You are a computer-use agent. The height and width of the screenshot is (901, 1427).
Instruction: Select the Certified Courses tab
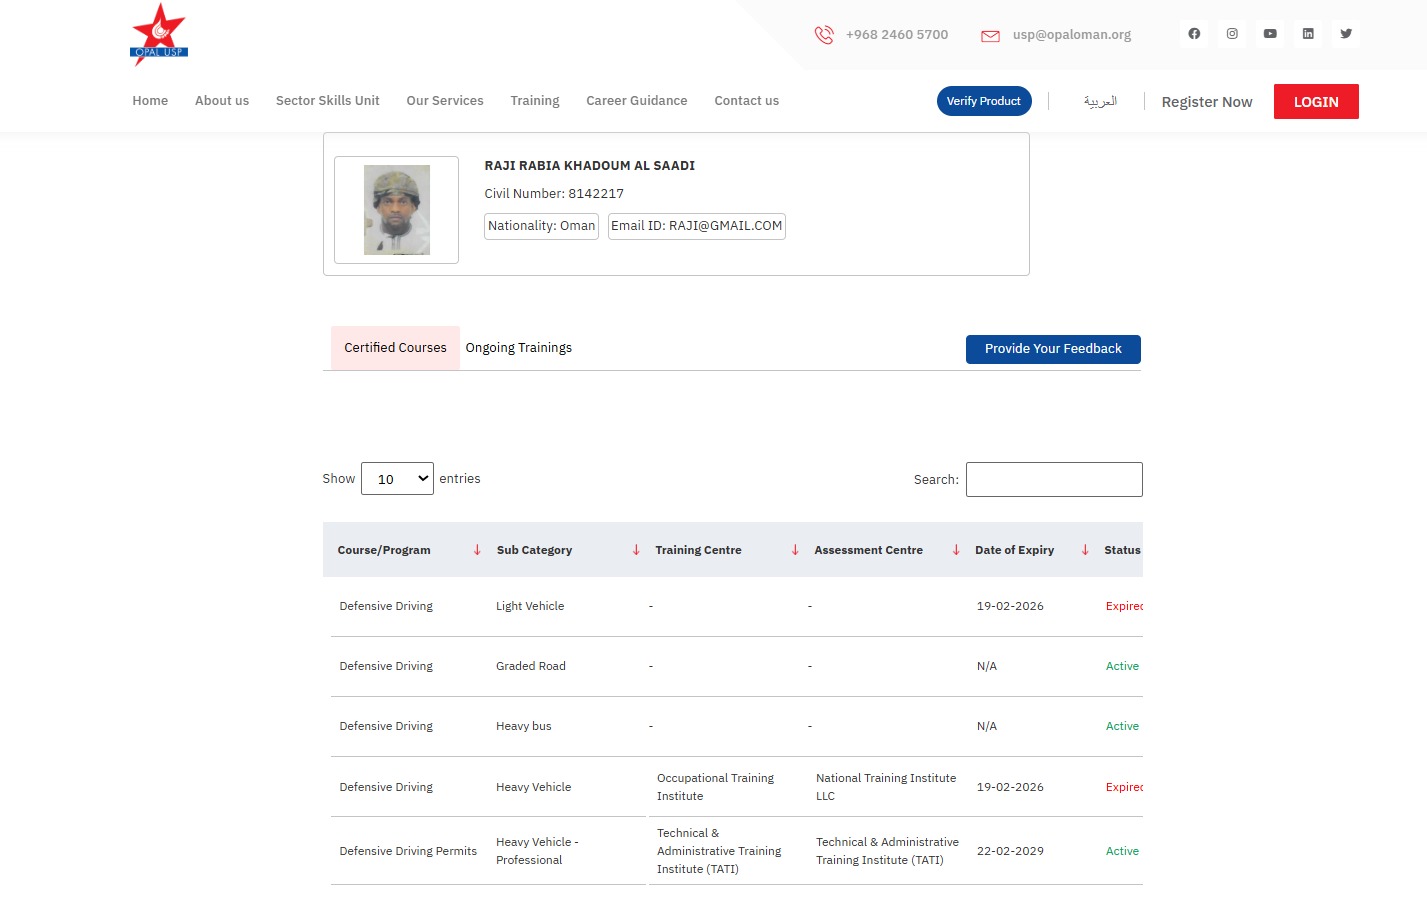pyautogui.click(x=395, y=348)
